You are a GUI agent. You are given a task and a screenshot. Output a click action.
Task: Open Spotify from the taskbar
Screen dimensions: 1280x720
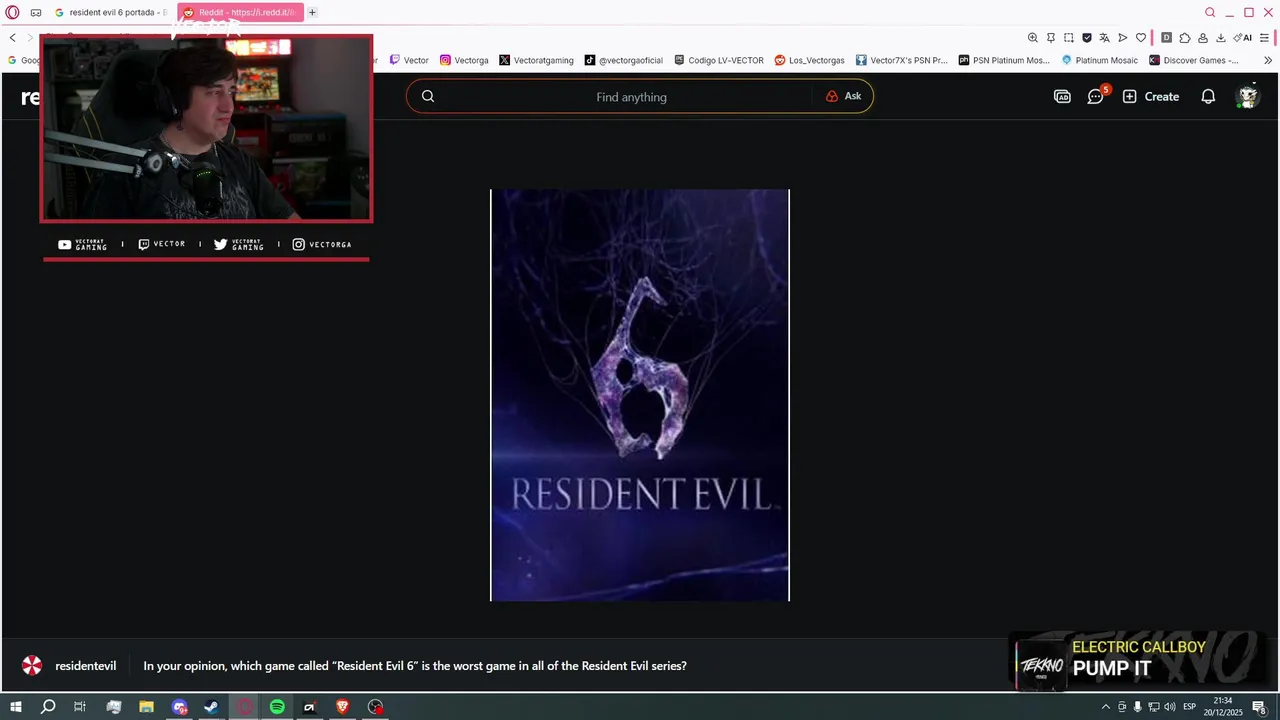(277, 707)
